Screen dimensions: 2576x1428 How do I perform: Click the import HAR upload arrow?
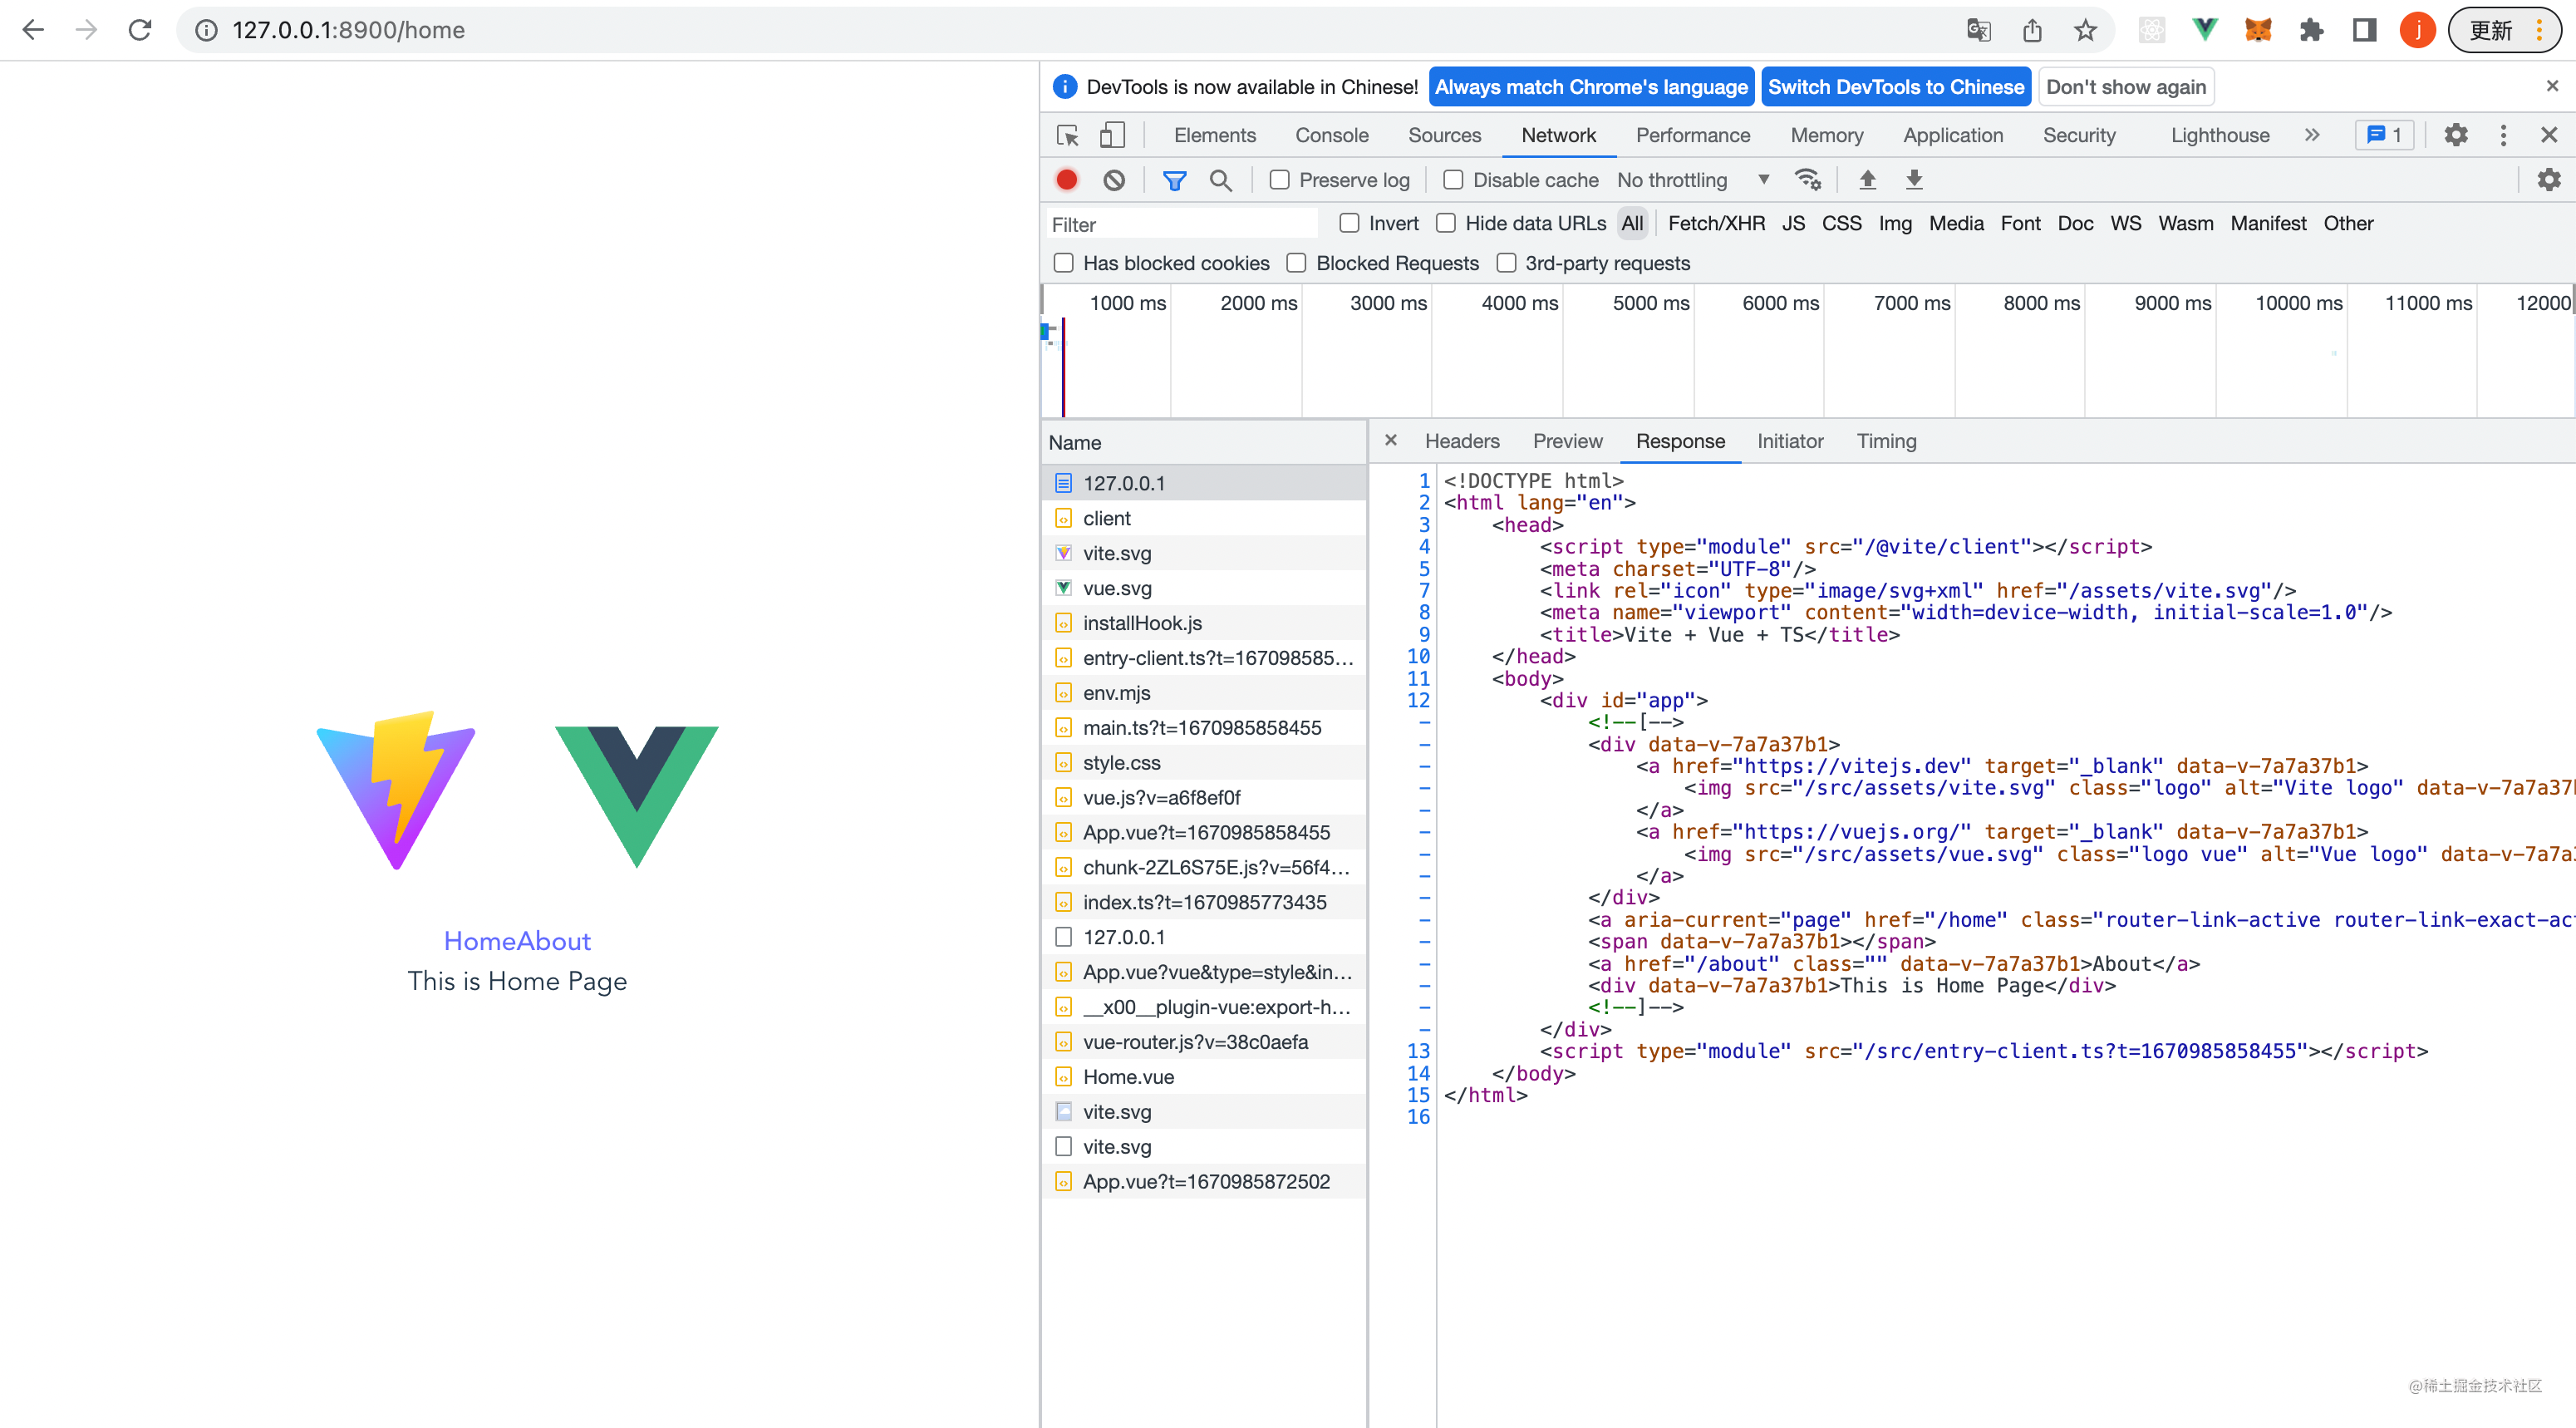click(x=1867, y=180)
